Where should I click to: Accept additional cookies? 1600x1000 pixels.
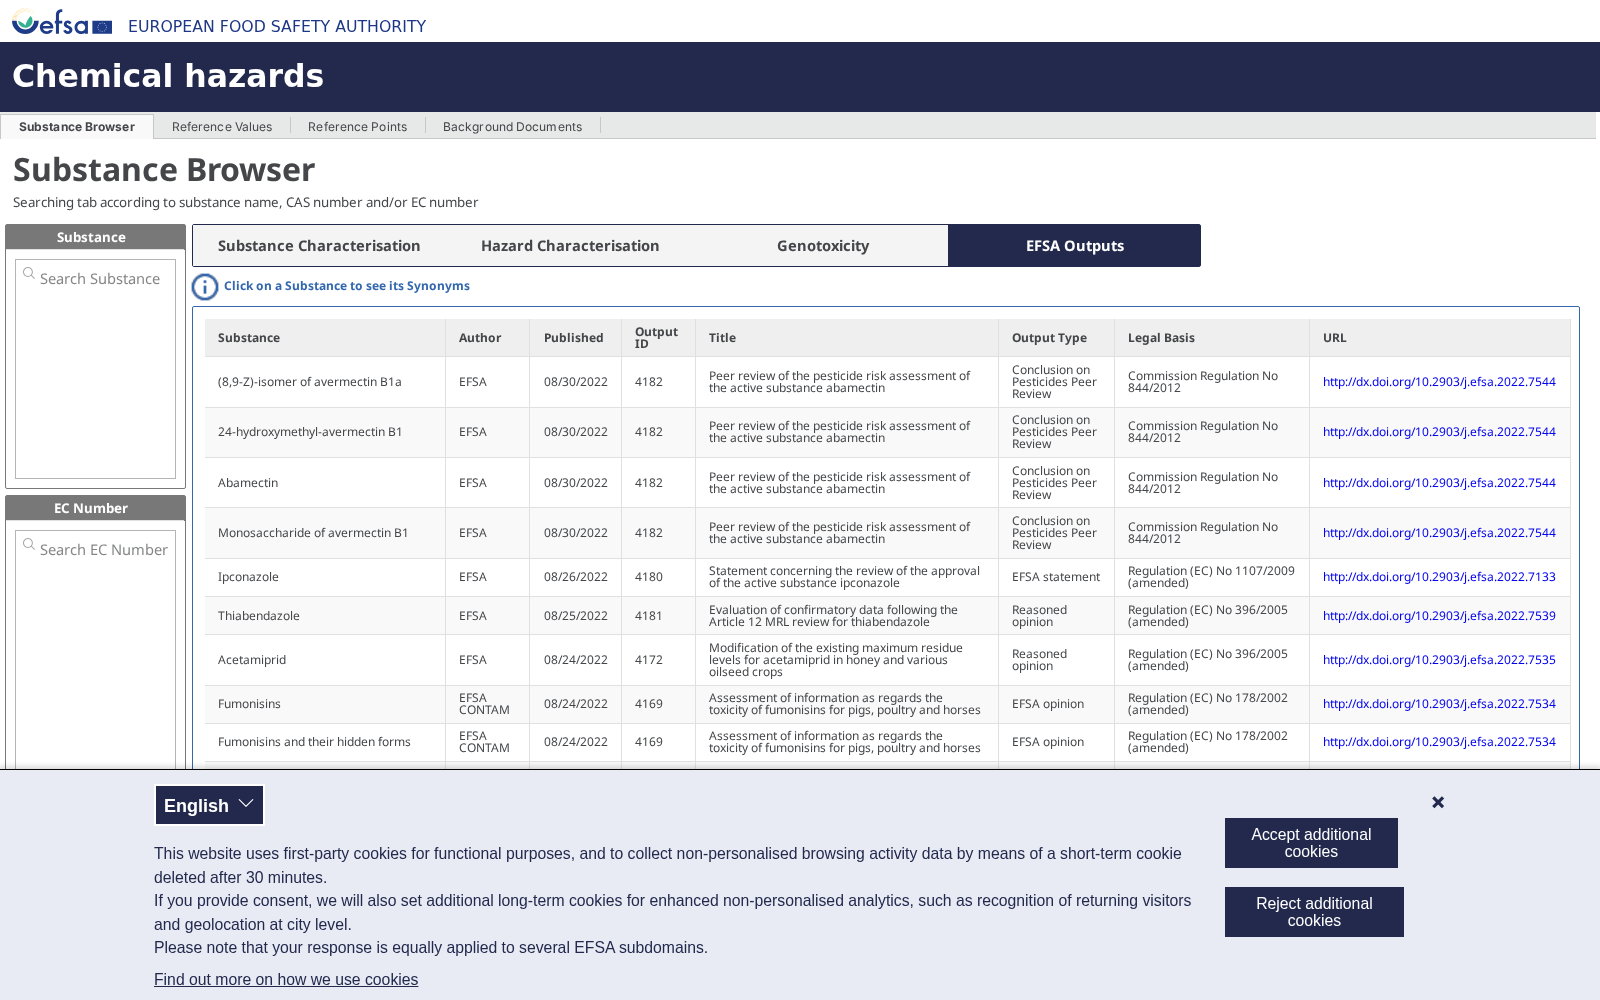click(x=1311, y=843)
